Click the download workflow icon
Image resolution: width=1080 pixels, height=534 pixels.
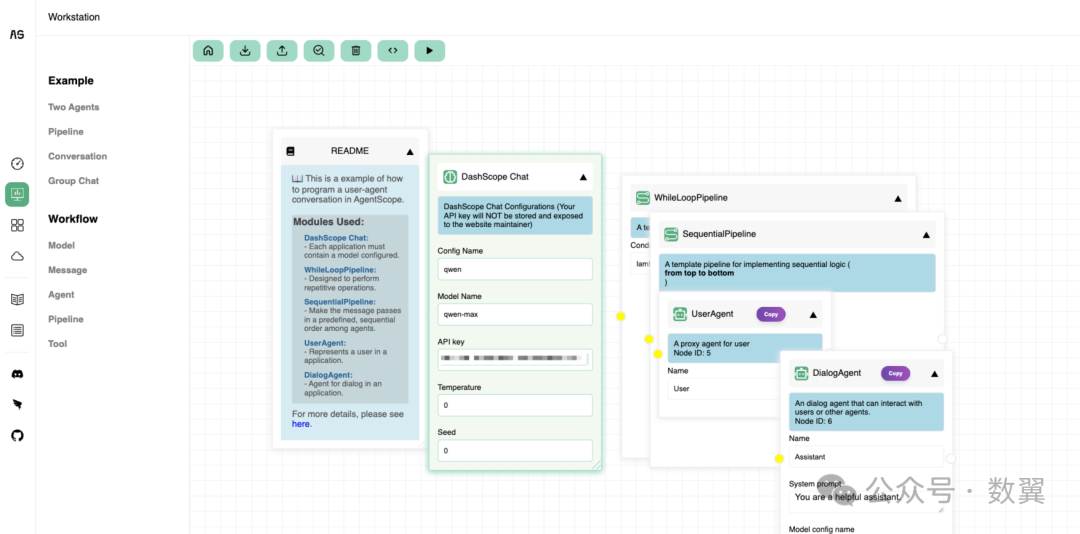[x=245, y=50]
